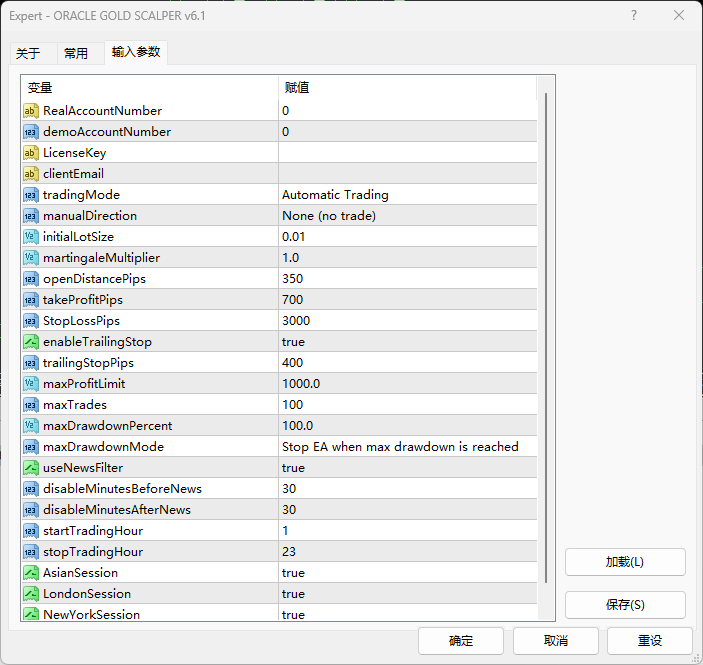
Task: Click the double icon beside maxDrawdownPercent
Action: click(x=30, y=426)
